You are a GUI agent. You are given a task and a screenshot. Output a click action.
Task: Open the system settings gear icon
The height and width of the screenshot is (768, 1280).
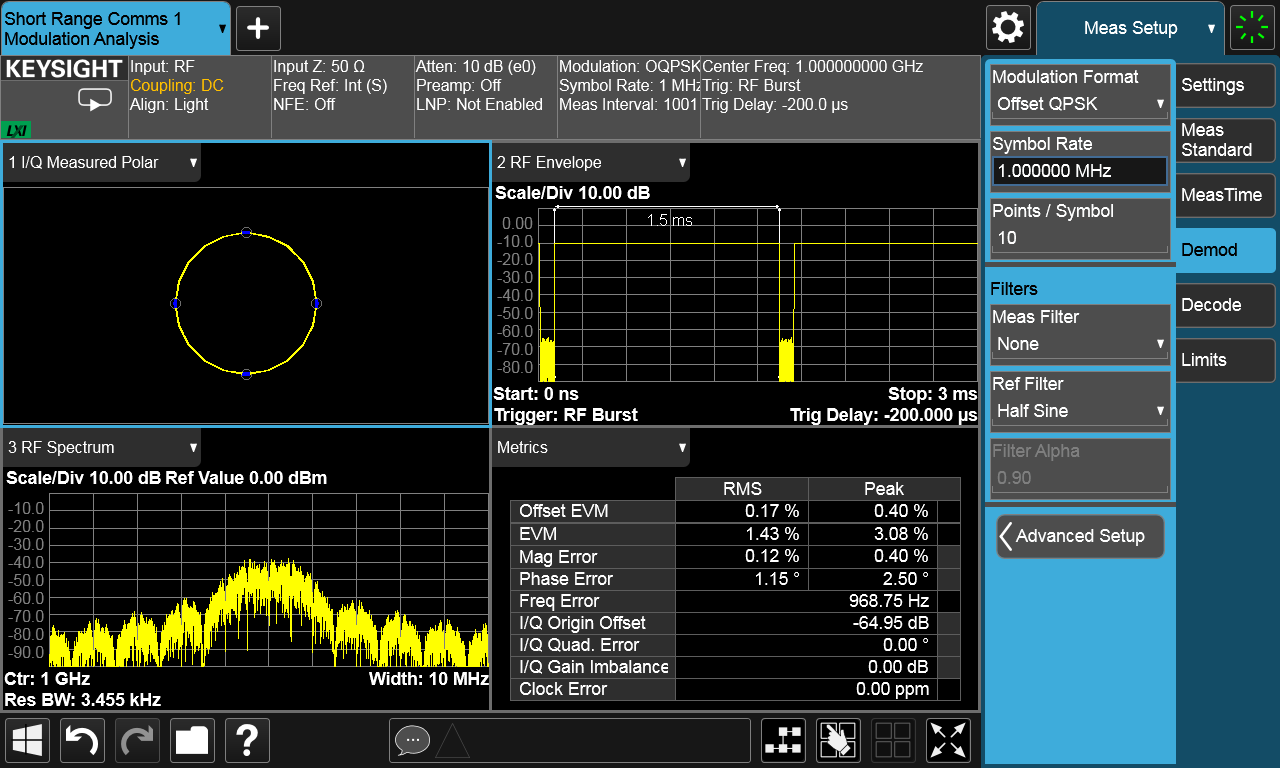point(1008,28)
